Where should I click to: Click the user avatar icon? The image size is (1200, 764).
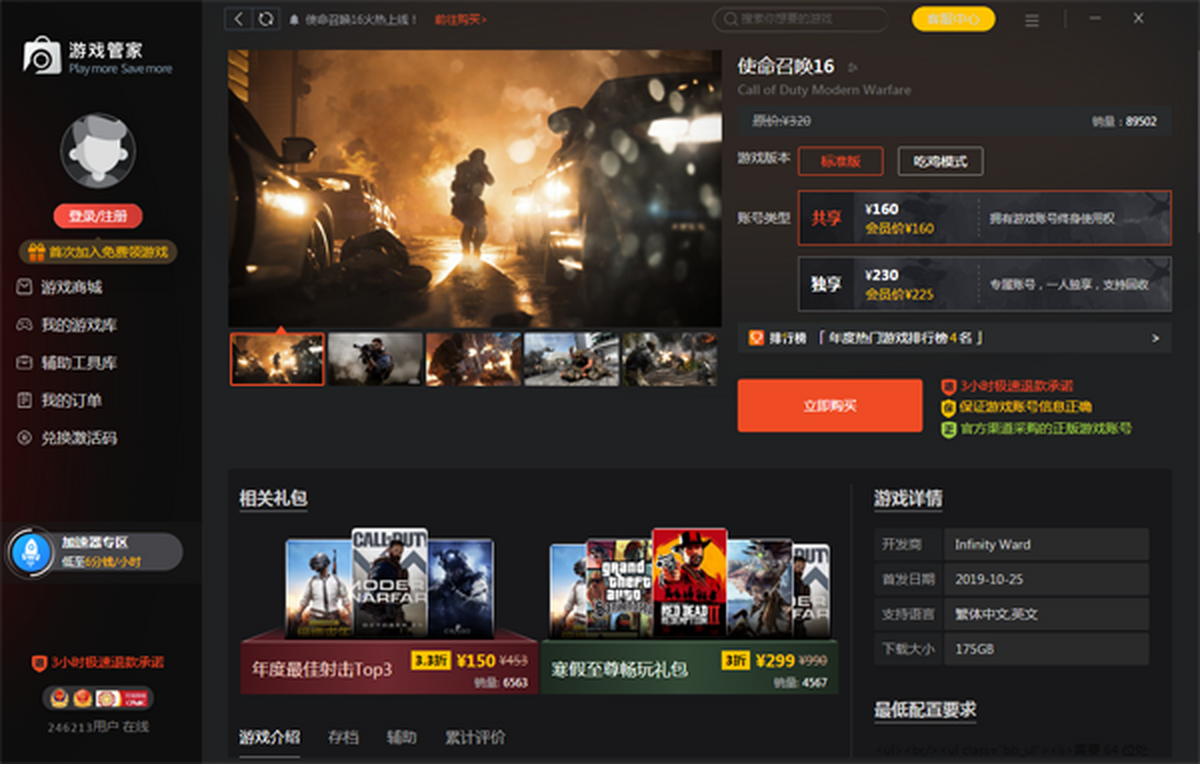[98, 152]
